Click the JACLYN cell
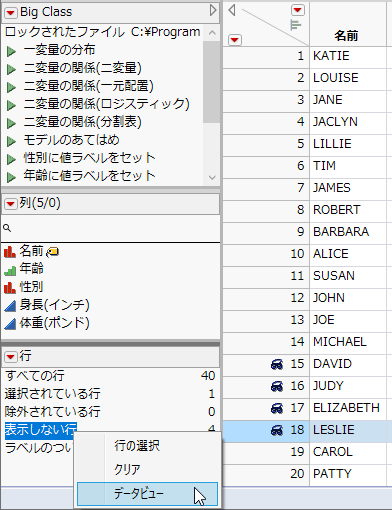 (347, 122)
